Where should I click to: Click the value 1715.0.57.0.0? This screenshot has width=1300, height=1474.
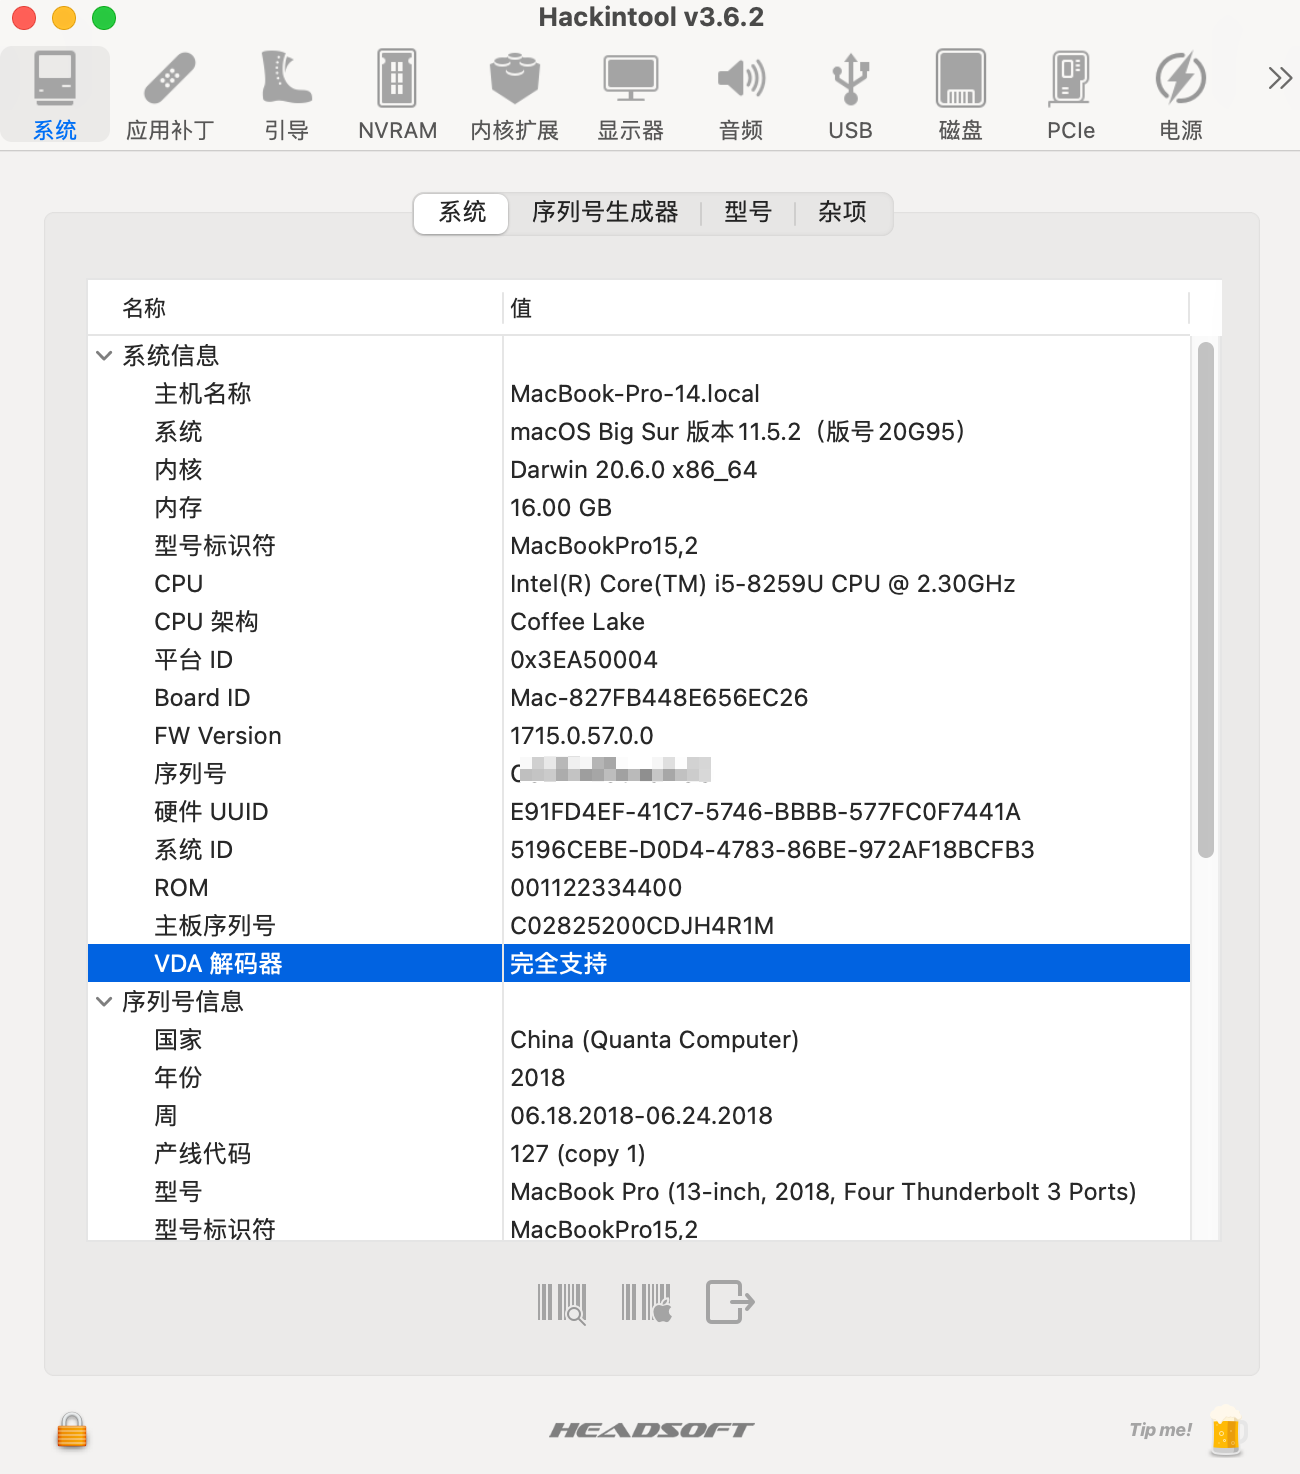click(x=582, y=736)
